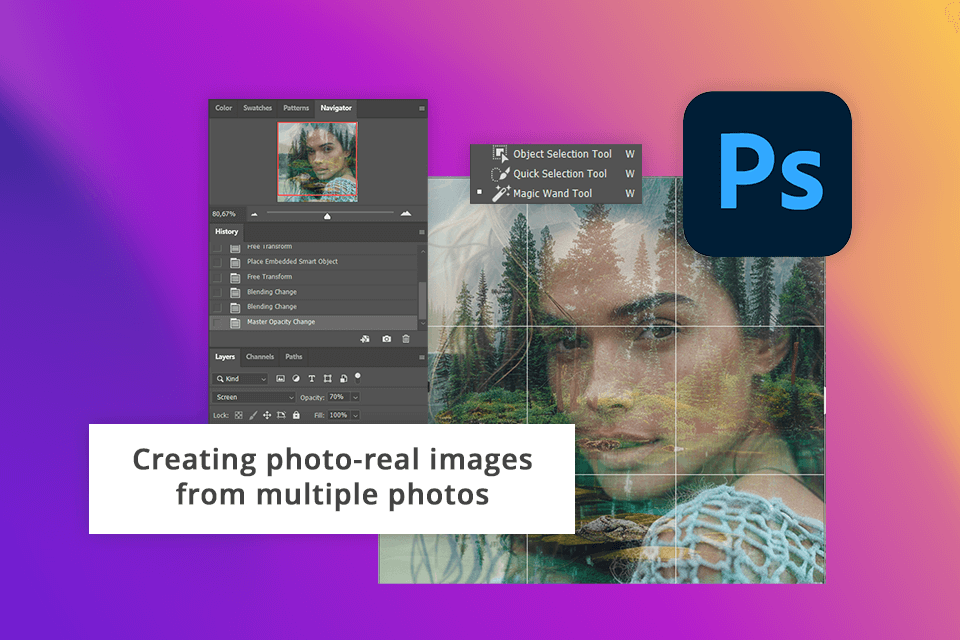Viewport: 960px width, 640px height.
Task: Filter for smart objects
Action: [343, 378]
